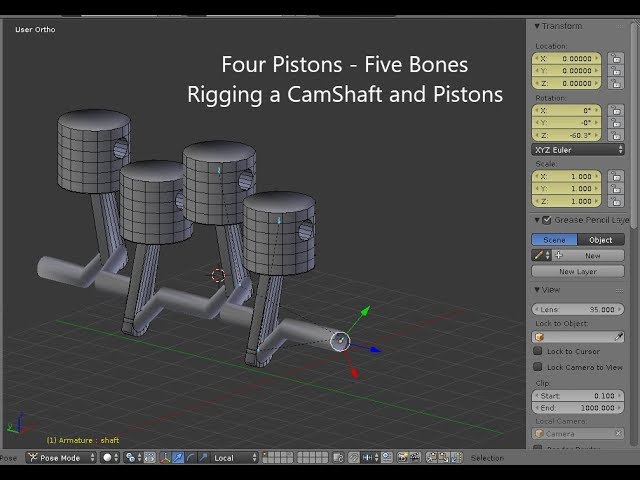Click the Clip Start 0.100 field
Viewport: 640px width, 480px height.
[578, 396]
